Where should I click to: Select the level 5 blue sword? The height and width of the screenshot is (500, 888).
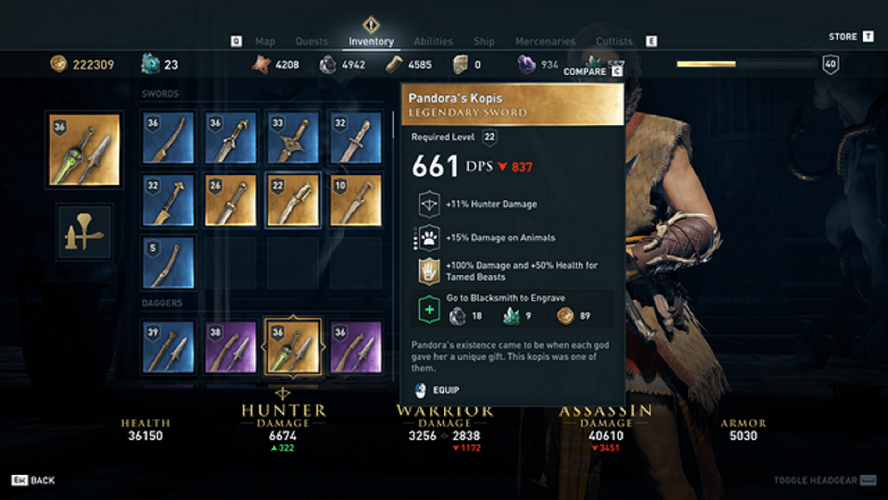[x=168, y=263]
